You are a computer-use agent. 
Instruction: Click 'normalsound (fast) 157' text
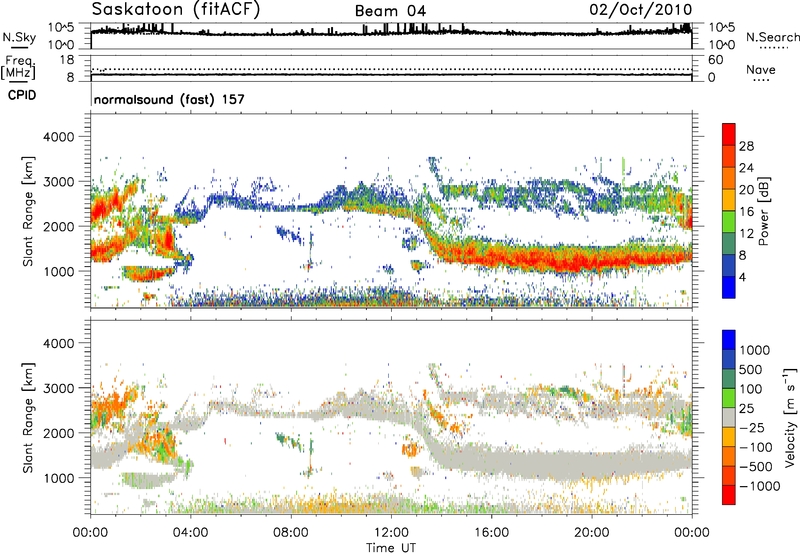tap(169, 99)
